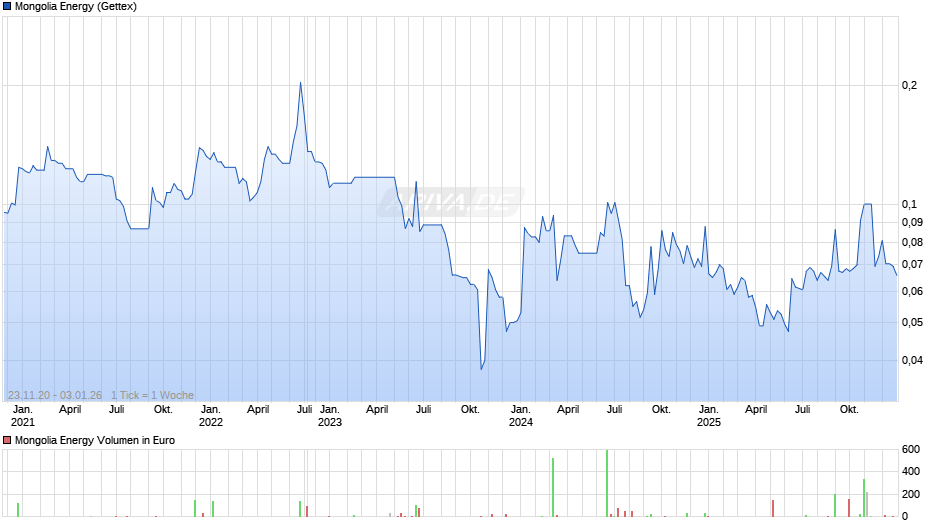This screenshot has height=526, width=940.
Task: Click the 0 volume axis label
Action: tap(905, 516)
